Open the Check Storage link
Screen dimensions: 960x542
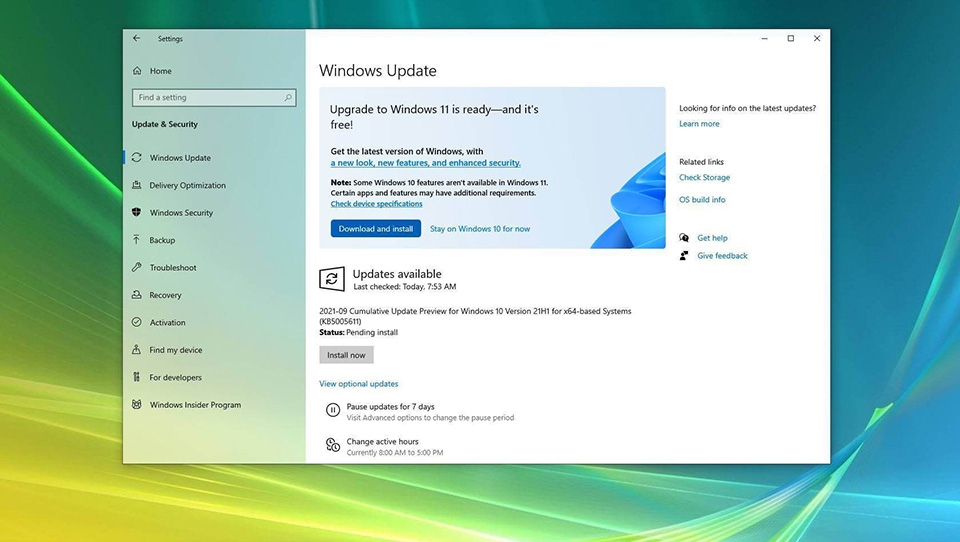[704, 178]
